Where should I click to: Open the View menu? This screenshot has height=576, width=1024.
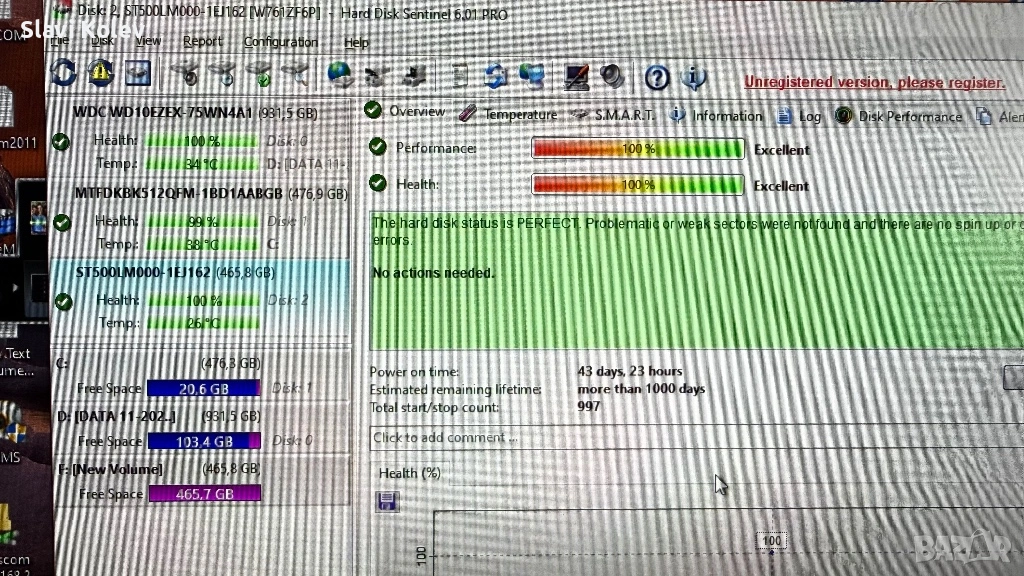pyautogui.click(x=148, y=41)
